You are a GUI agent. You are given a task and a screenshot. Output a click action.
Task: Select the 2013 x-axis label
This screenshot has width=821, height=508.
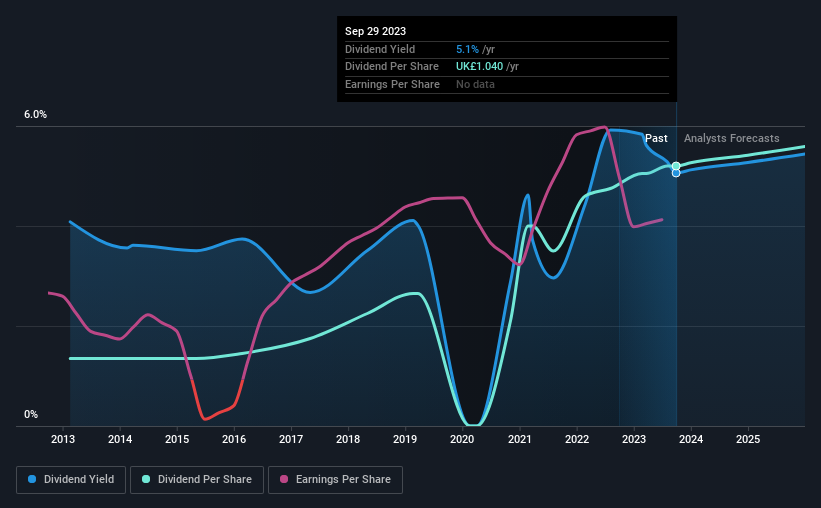(63, 439)
